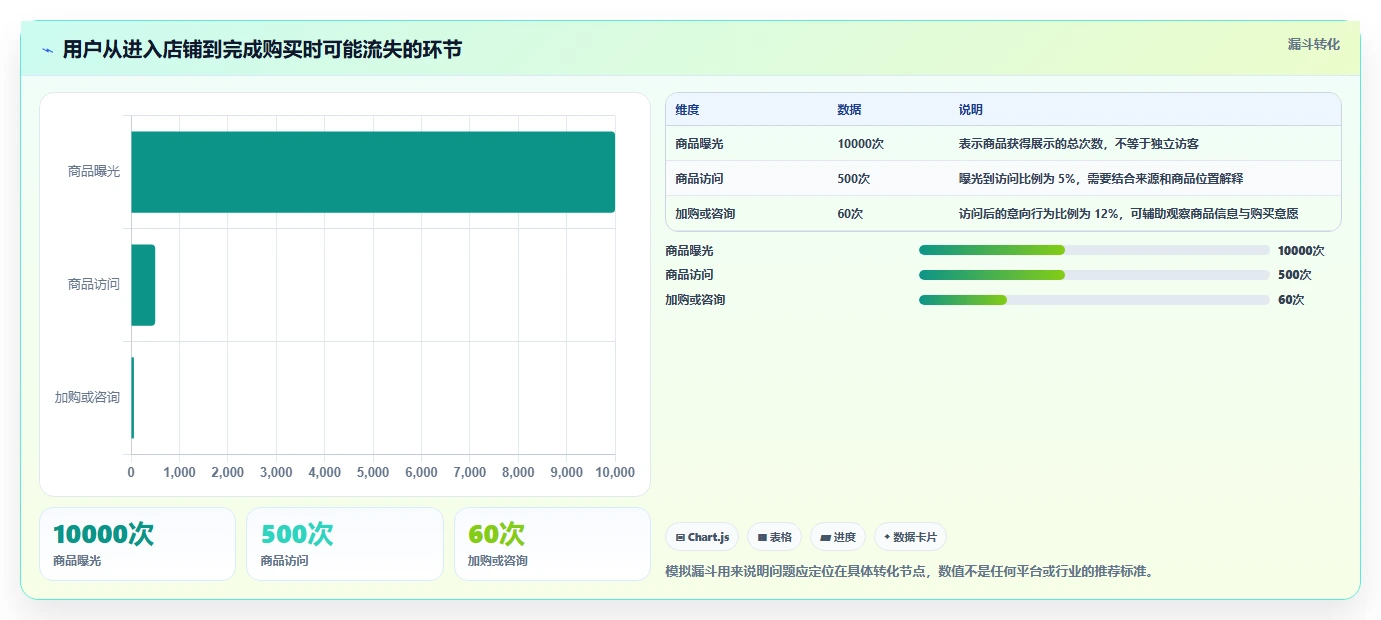Click the 8,000 tick on the chart x-axis
This screenshot has width=1381, height=620.
click(x=518, y=472)
